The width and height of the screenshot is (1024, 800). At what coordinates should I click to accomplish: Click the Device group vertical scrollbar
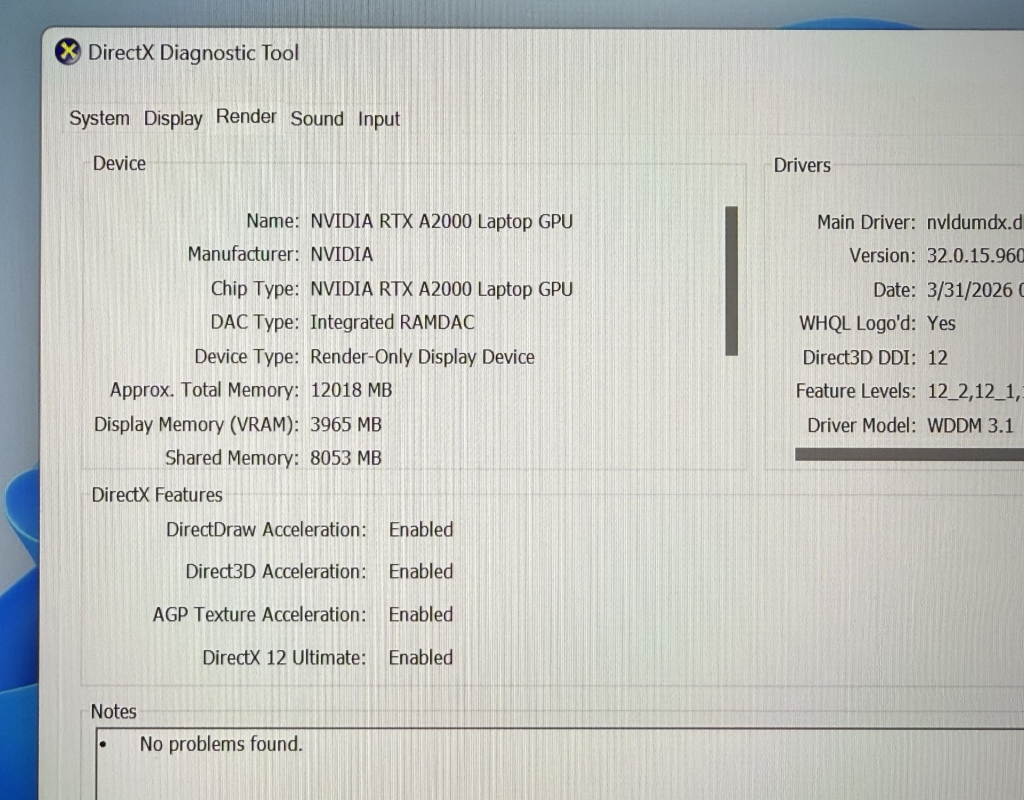click(x=731, y=281)
